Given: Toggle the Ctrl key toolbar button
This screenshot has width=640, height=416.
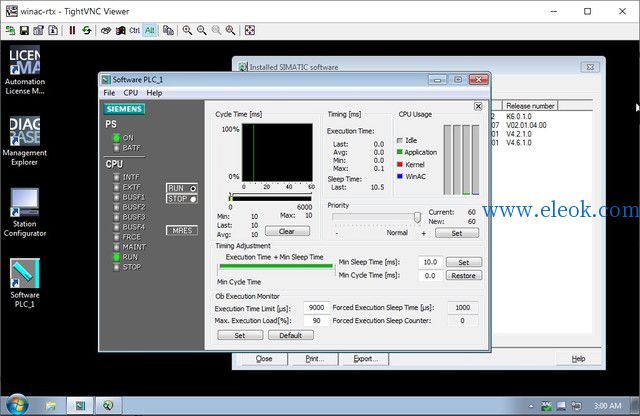Looking at the screenshot, I should pos(135,30).
